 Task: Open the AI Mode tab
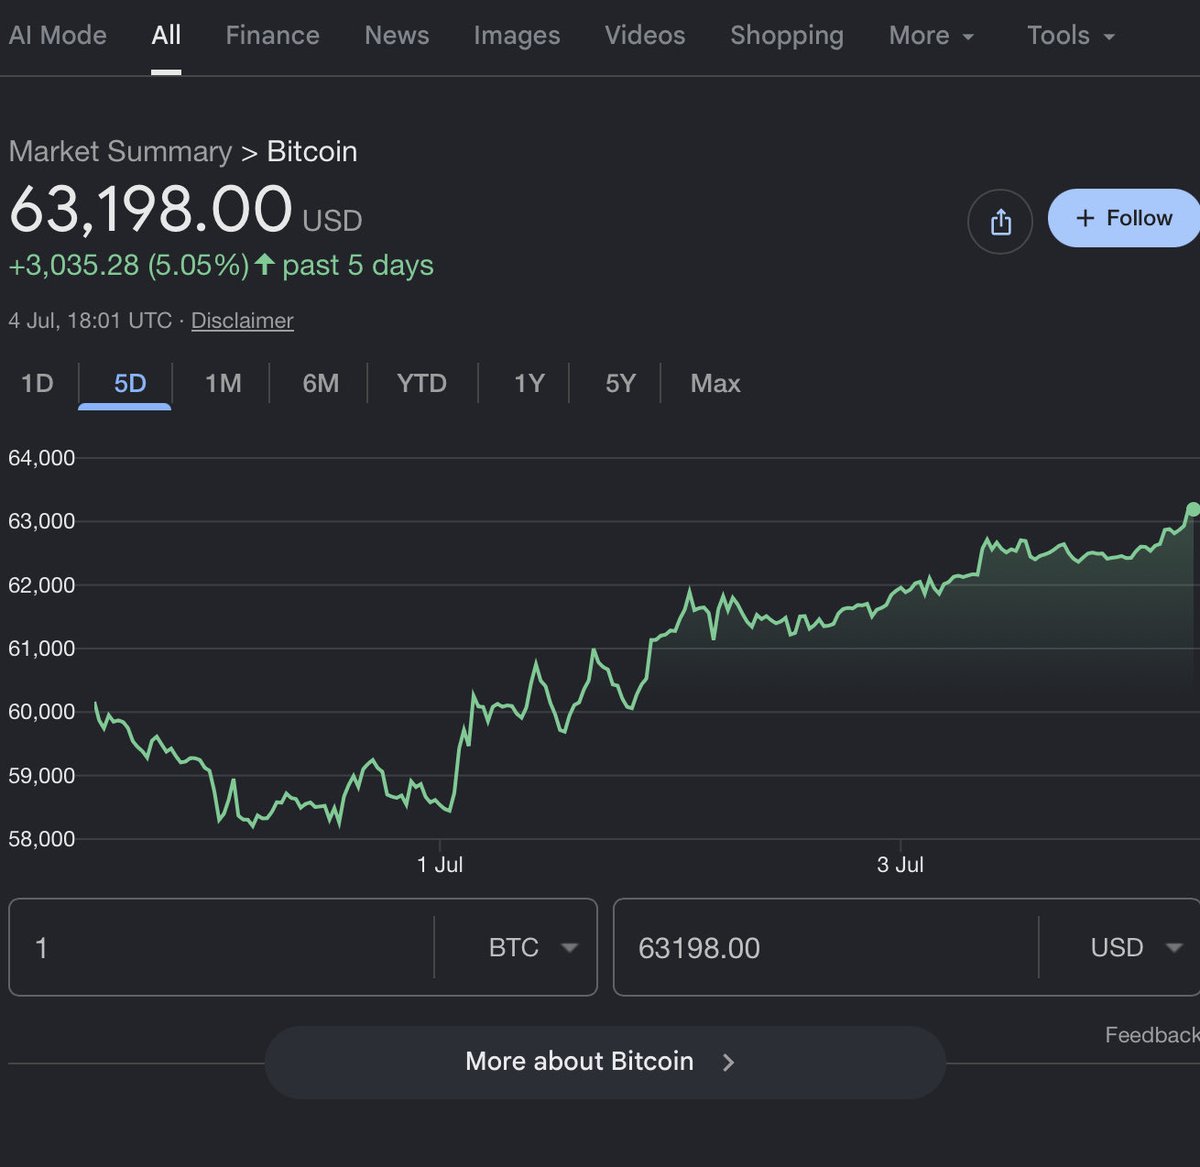tap(57, 35)
